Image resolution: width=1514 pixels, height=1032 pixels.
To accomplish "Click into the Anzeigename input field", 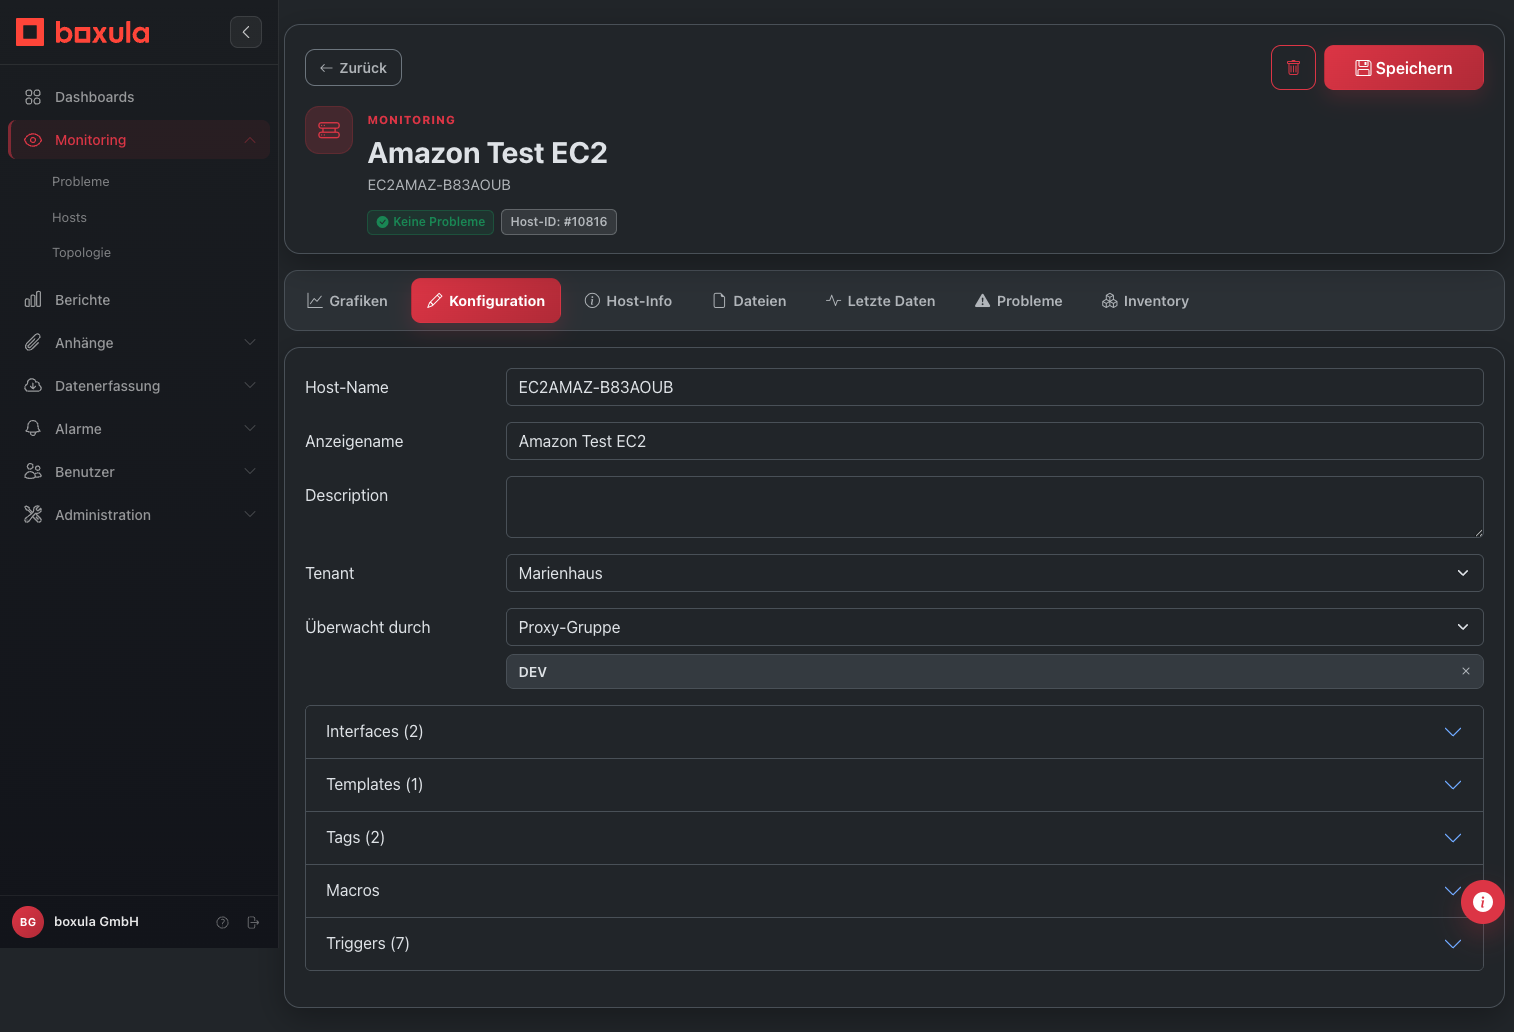I will point(994,441).
